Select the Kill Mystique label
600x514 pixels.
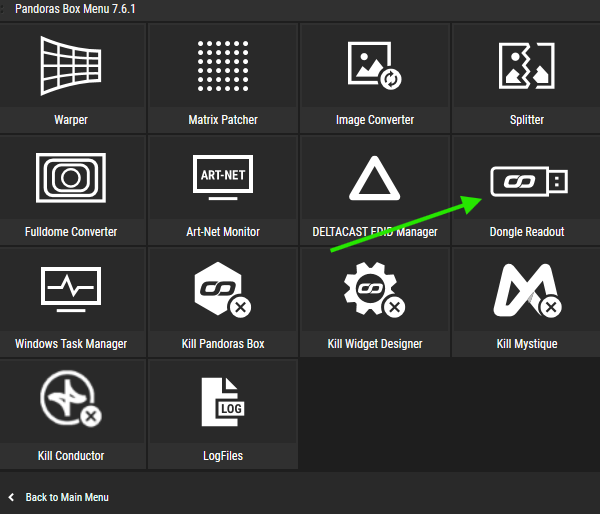point(527,344)
